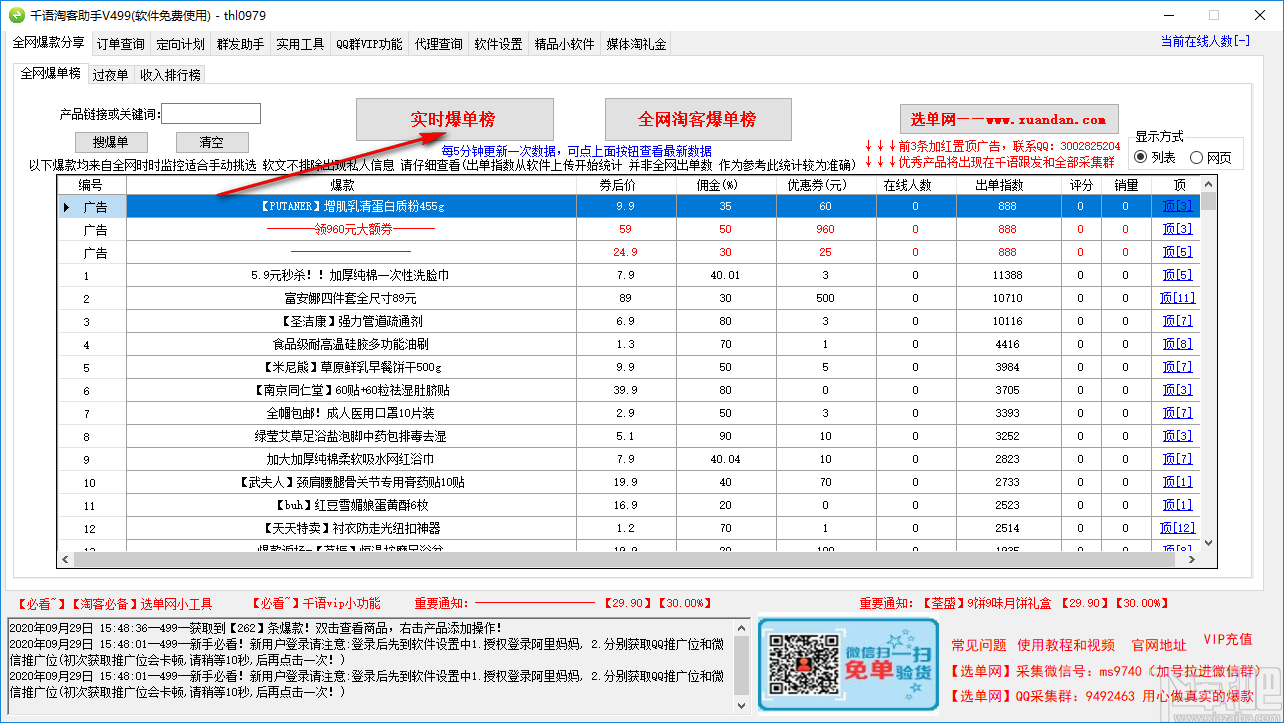Click 顶[11] link in 富安娜四件套 row
Image resolution: width=1284 pixels, height=723 pixels.
pos(1177,298)
